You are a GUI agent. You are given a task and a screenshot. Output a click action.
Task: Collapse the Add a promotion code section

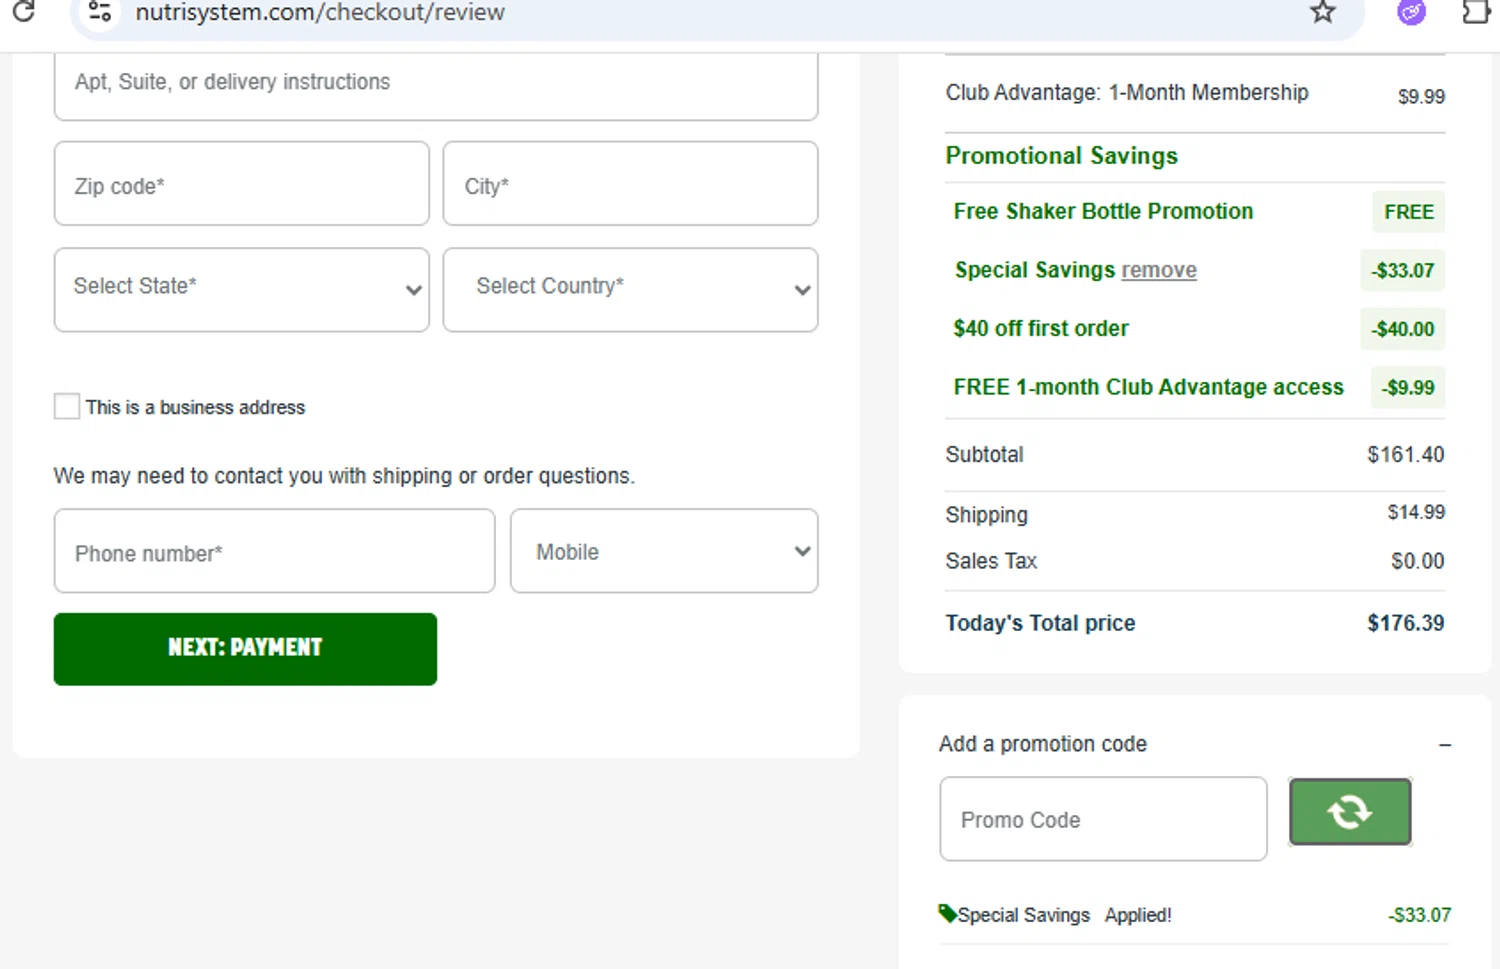tap(1444, 745)
